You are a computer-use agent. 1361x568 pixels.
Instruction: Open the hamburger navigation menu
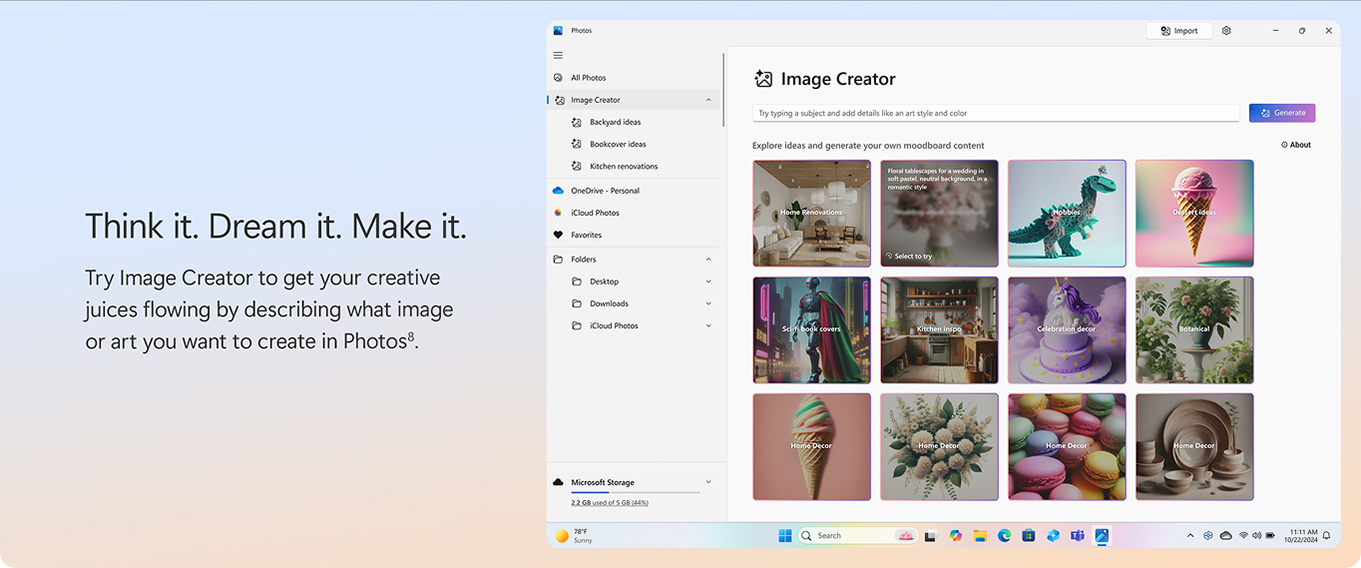point(558,55)
